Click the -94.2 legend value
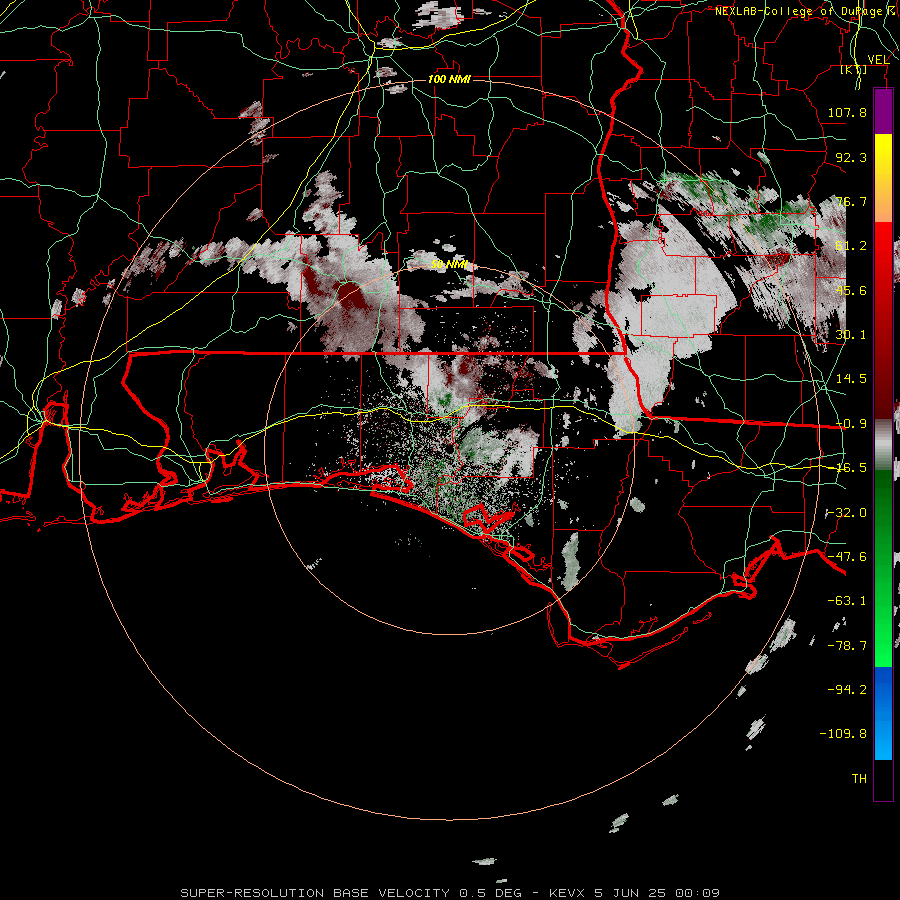900x900 pixels. 847,689
